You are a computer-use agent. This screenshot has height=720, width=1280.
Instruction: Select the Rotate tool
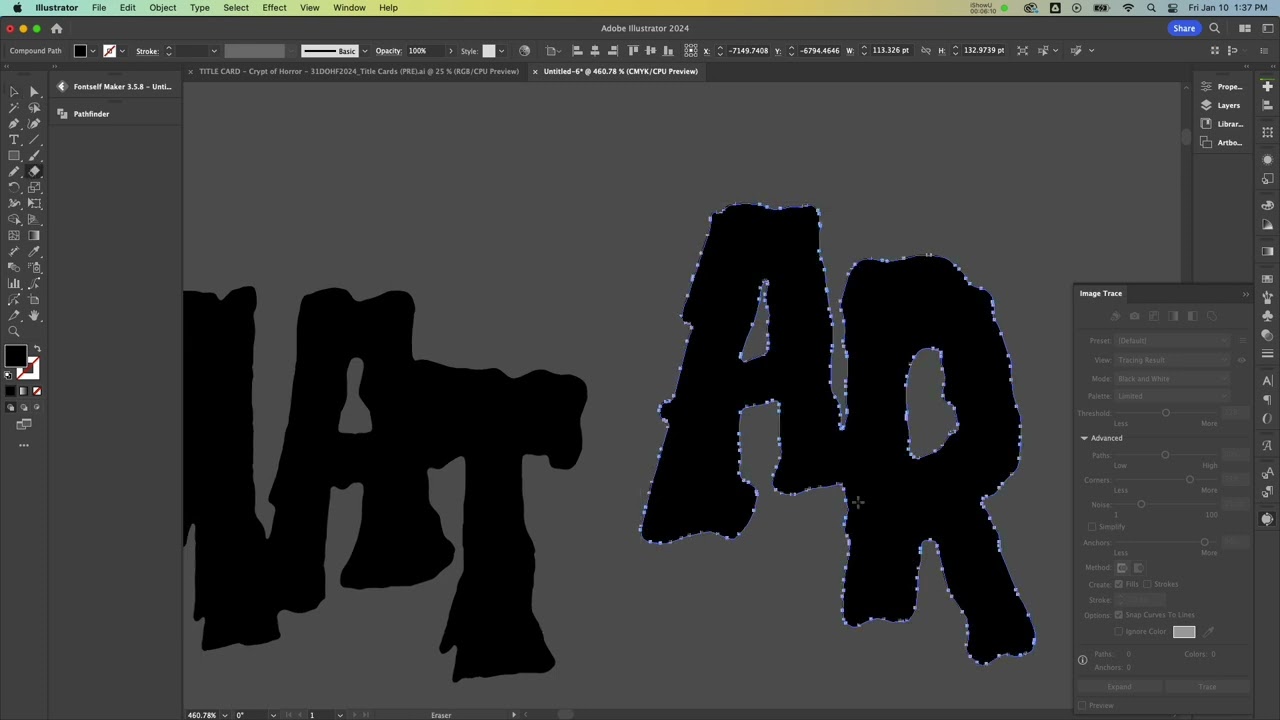[x=14, y=188]
